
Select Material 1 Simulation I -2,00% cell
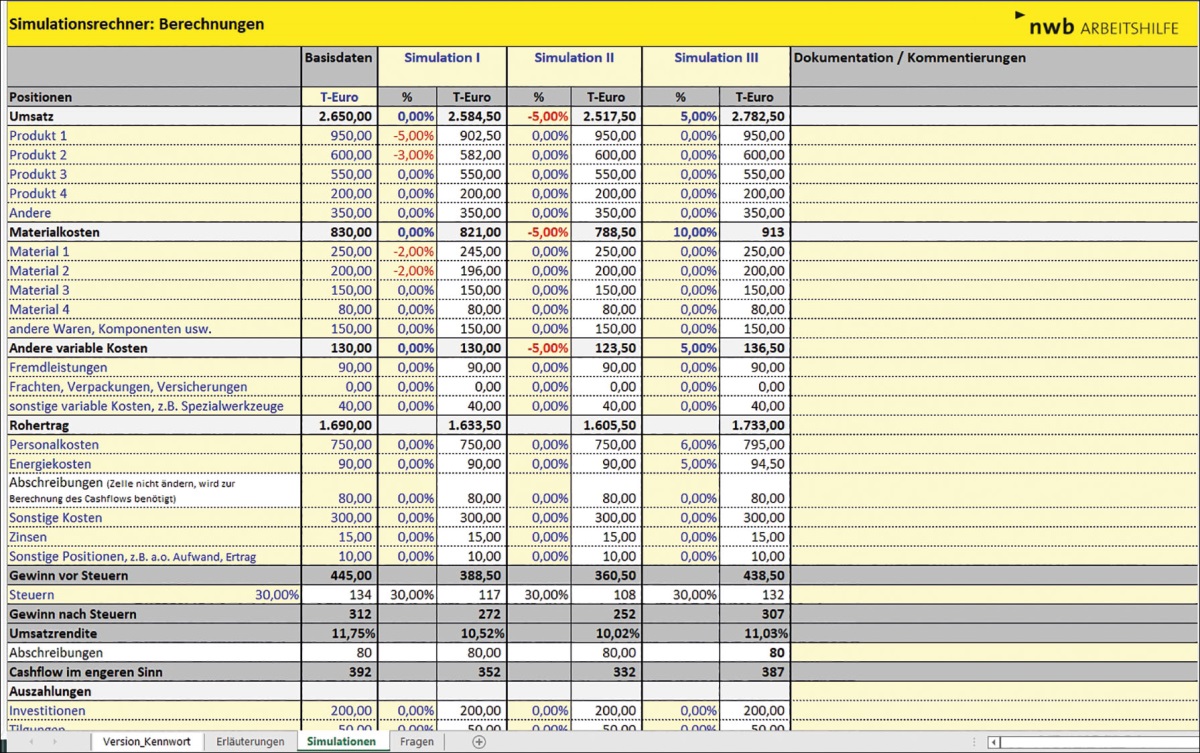coord(408,252)
